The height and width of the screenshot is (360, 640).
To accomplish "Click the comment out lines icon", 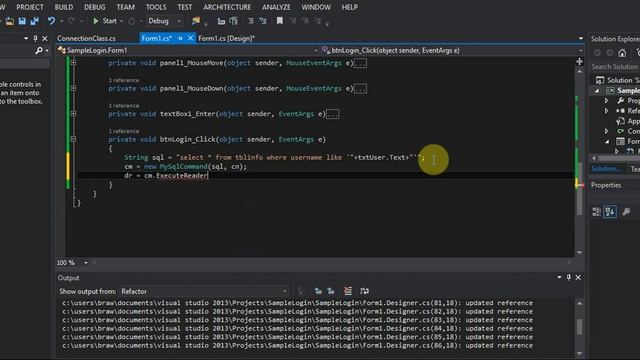I will click(251, 21).
